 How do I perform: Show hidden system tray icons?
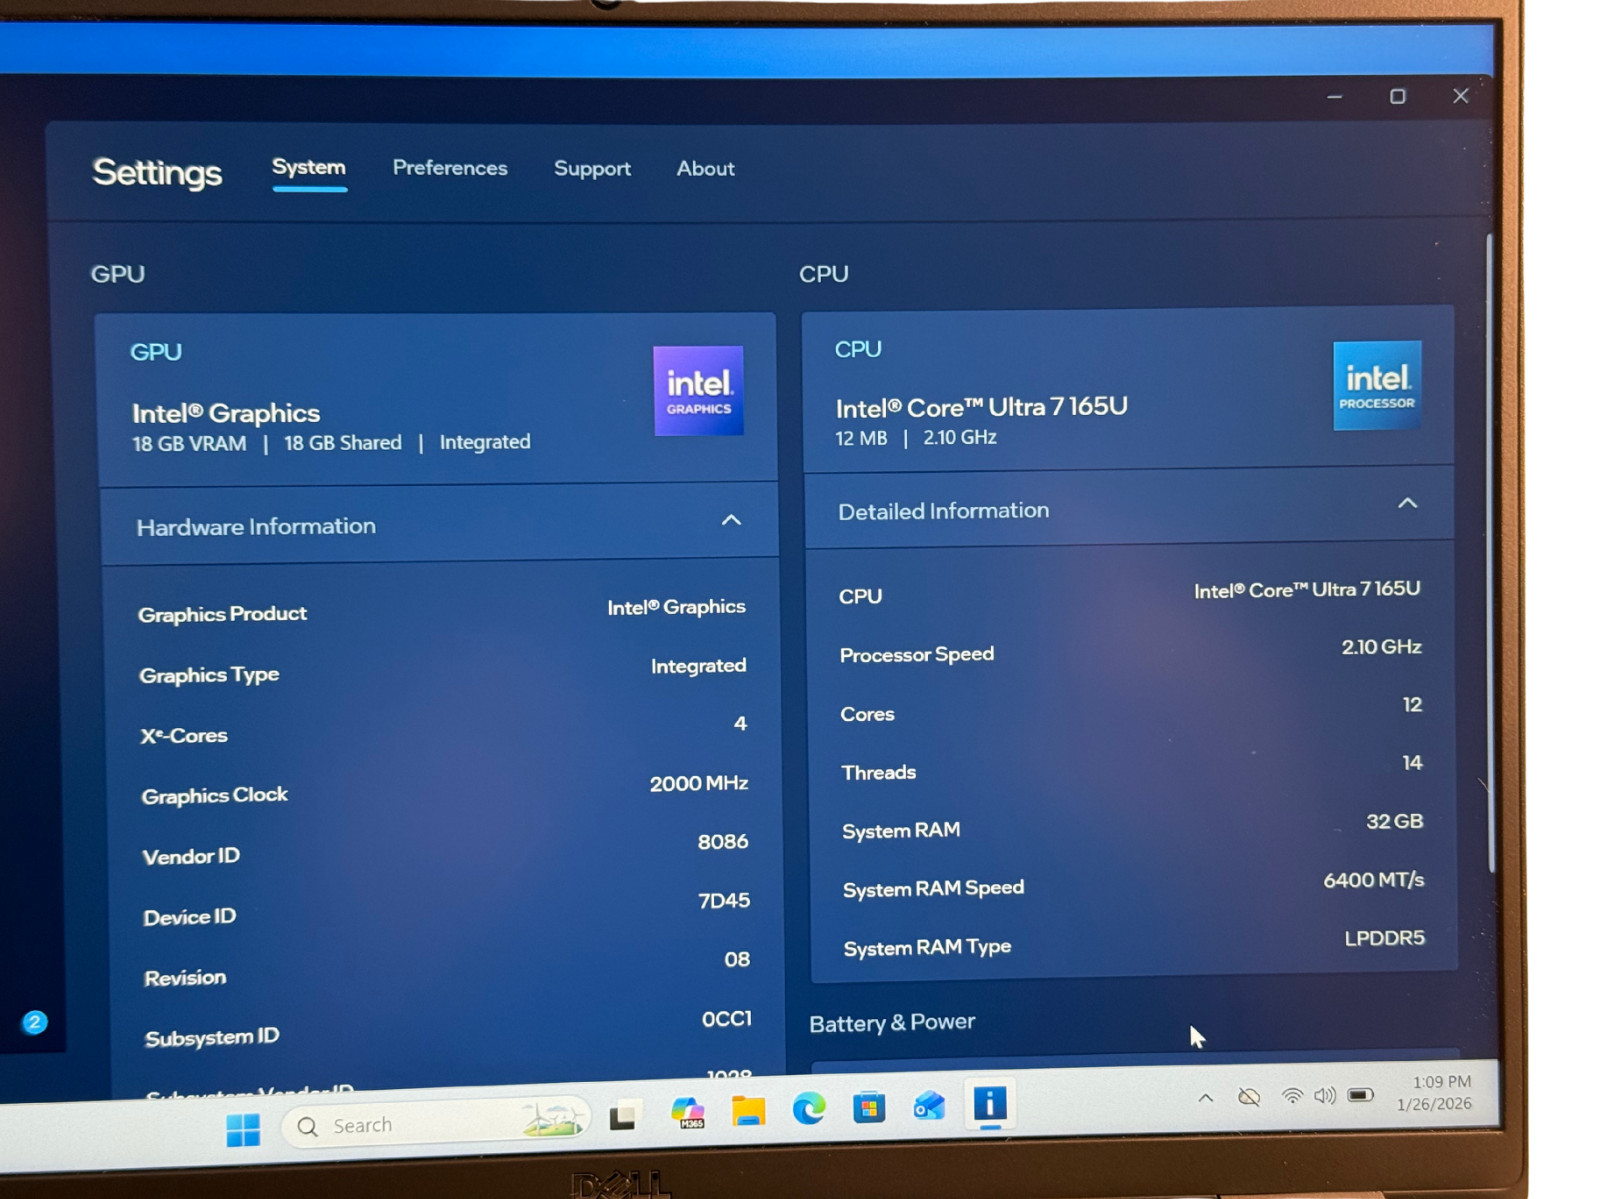pos(1206,1098)
